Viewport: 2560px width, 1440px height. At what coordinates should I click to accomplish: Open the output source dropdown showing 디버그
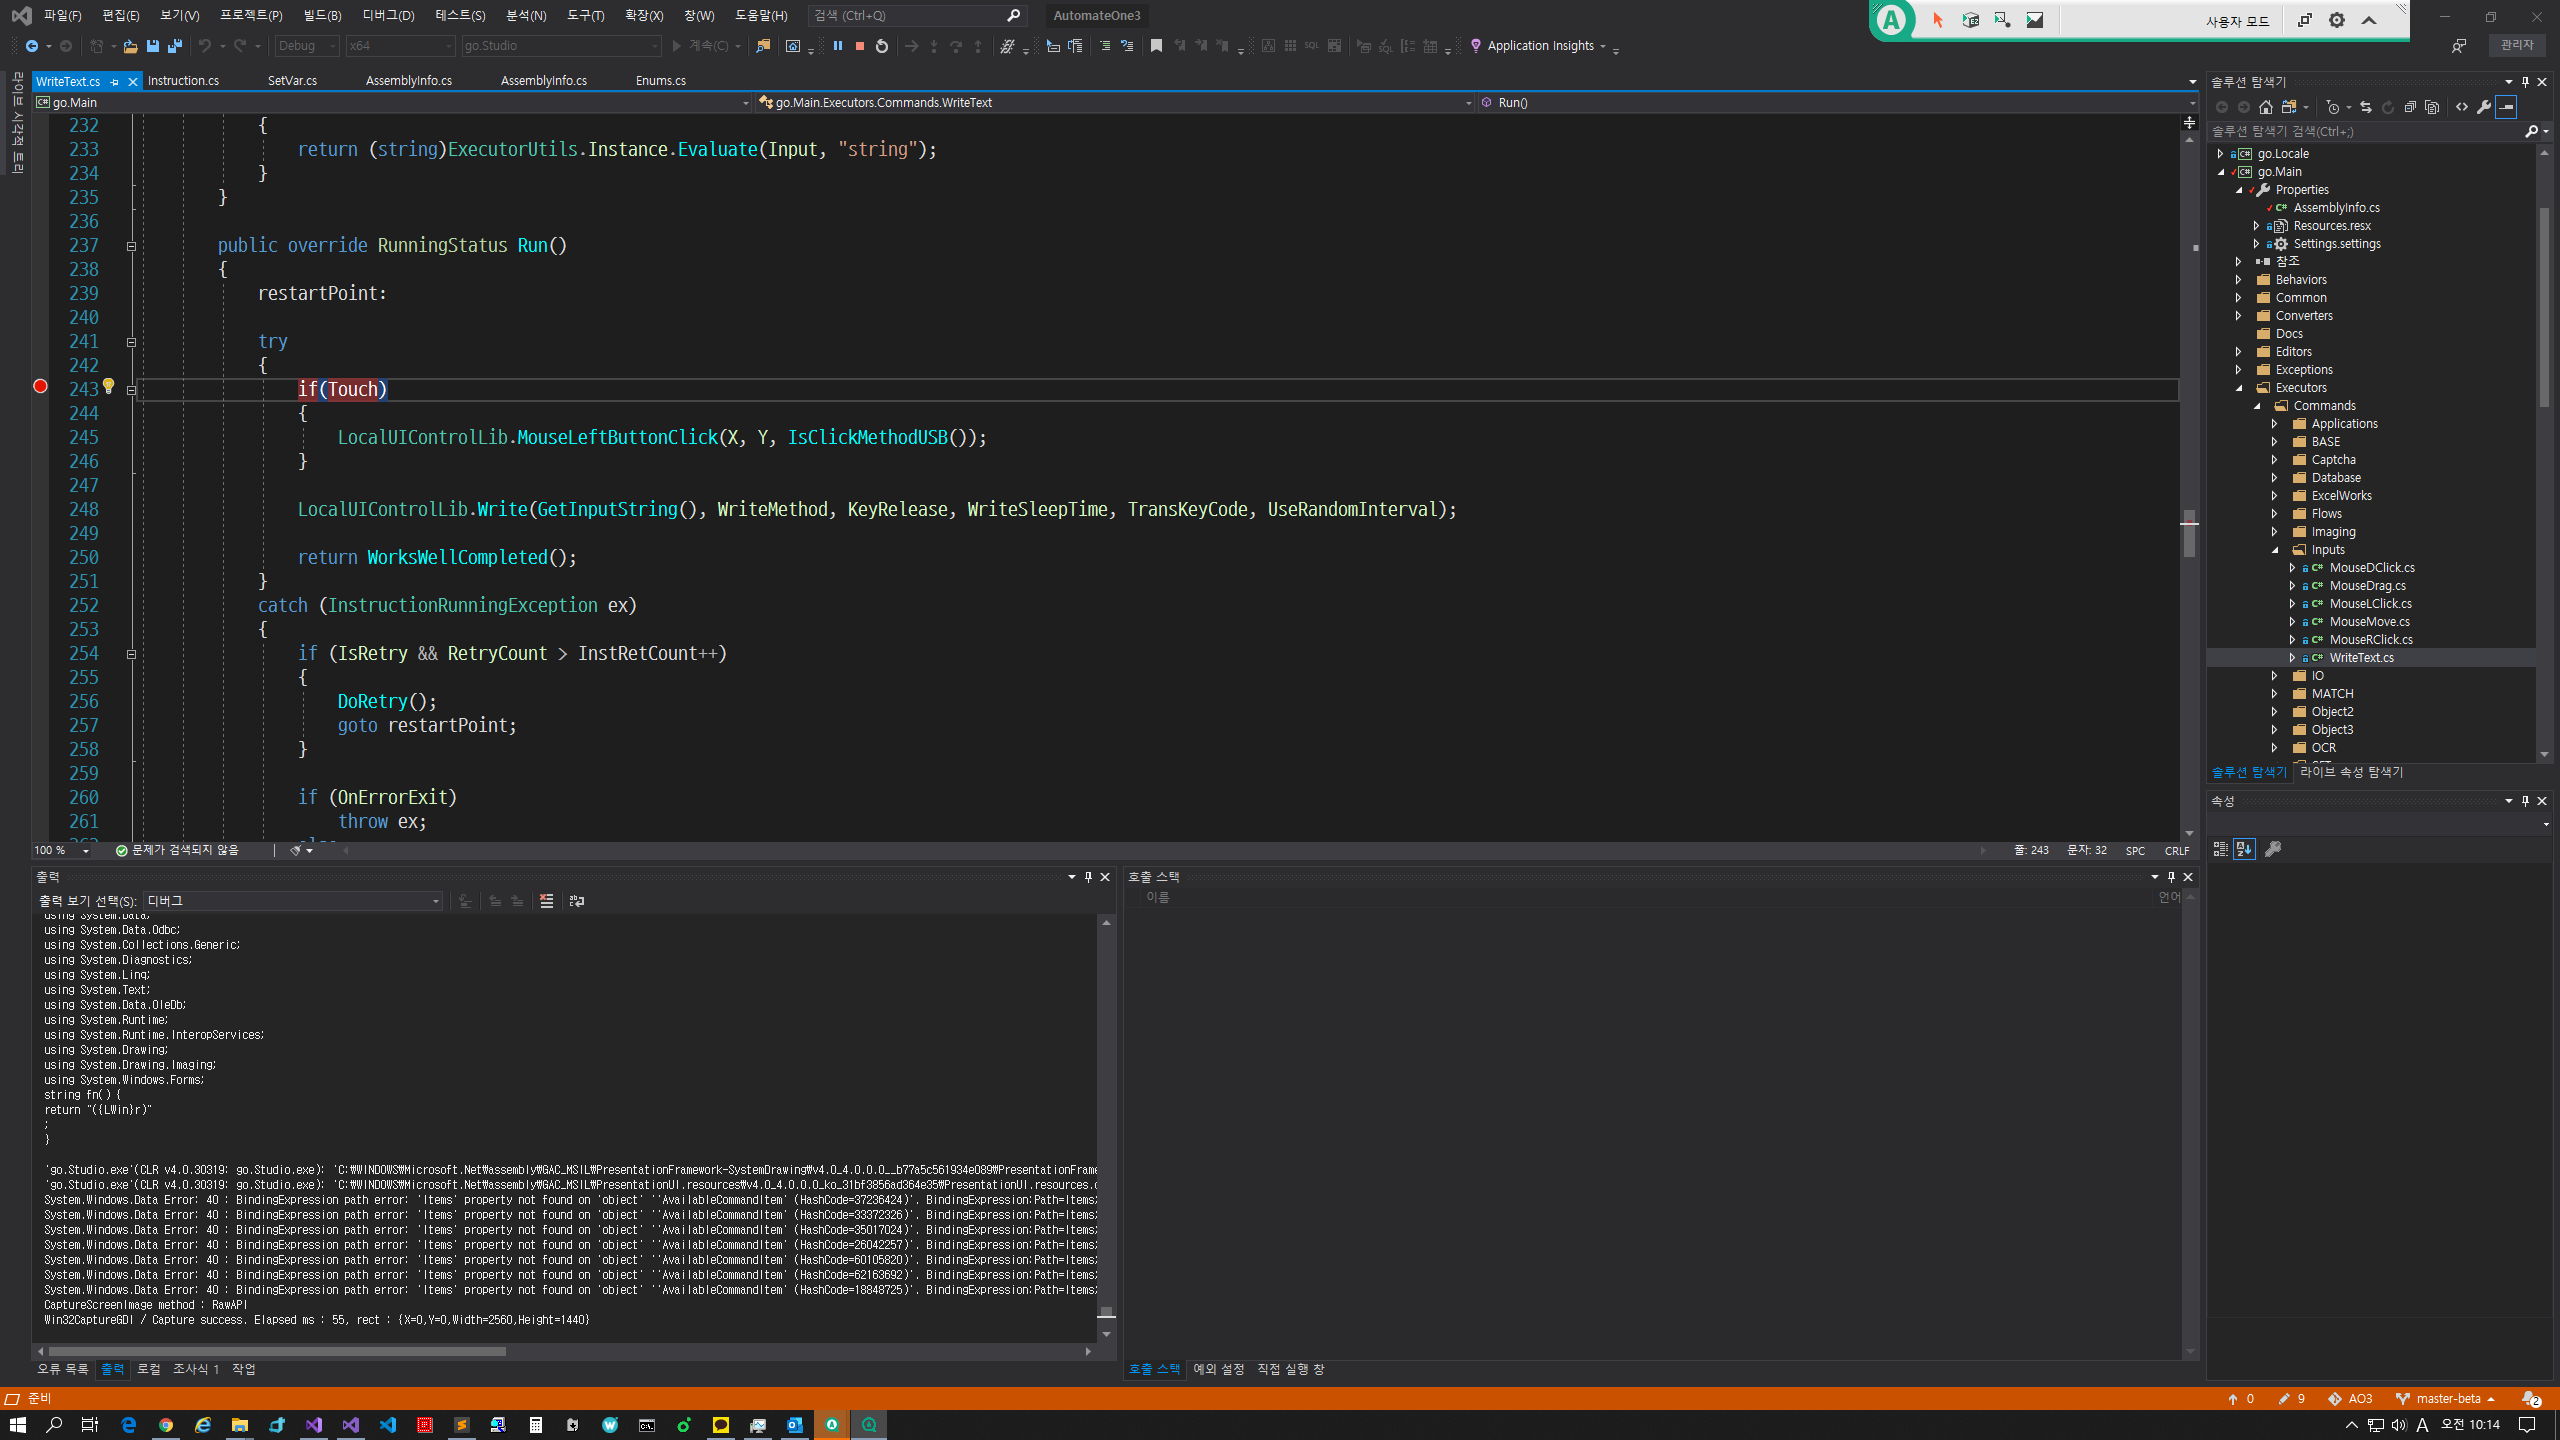tap(293, 901)
